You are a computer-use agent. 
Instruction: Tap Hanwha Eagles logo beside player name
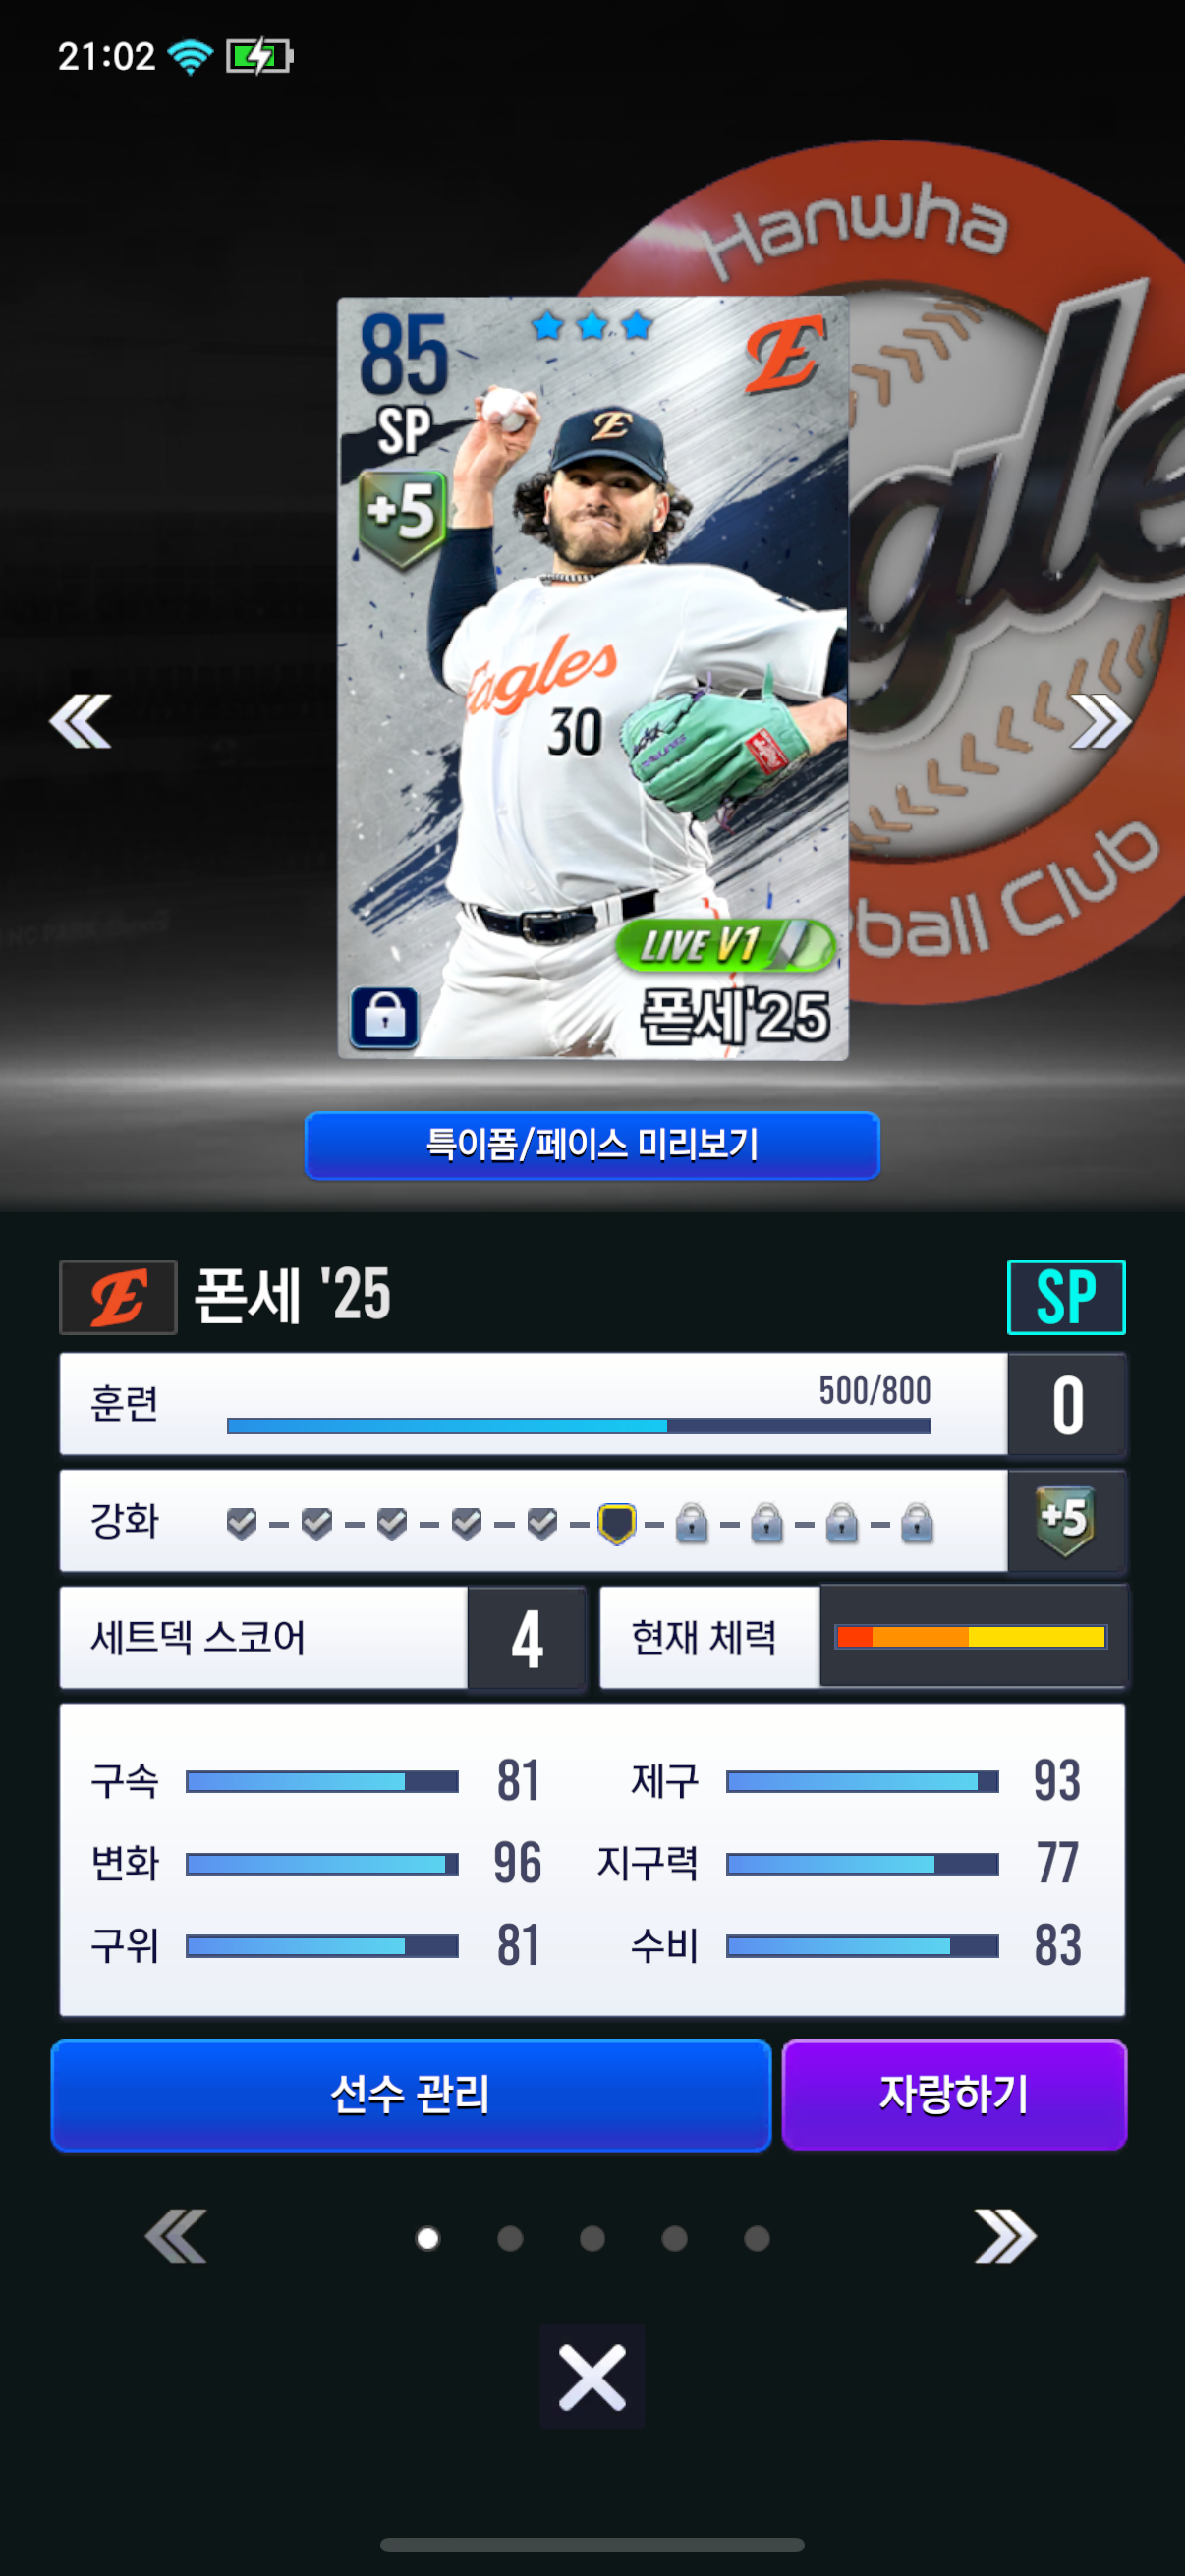(118, 1297)
